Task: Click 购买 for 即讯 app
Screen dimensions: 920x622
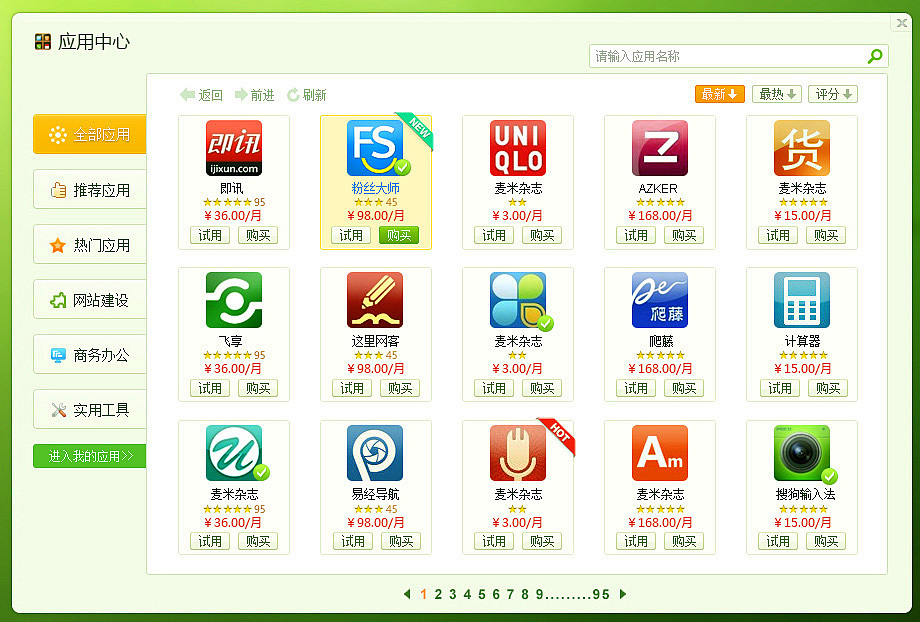Action: tap(258, 235)
